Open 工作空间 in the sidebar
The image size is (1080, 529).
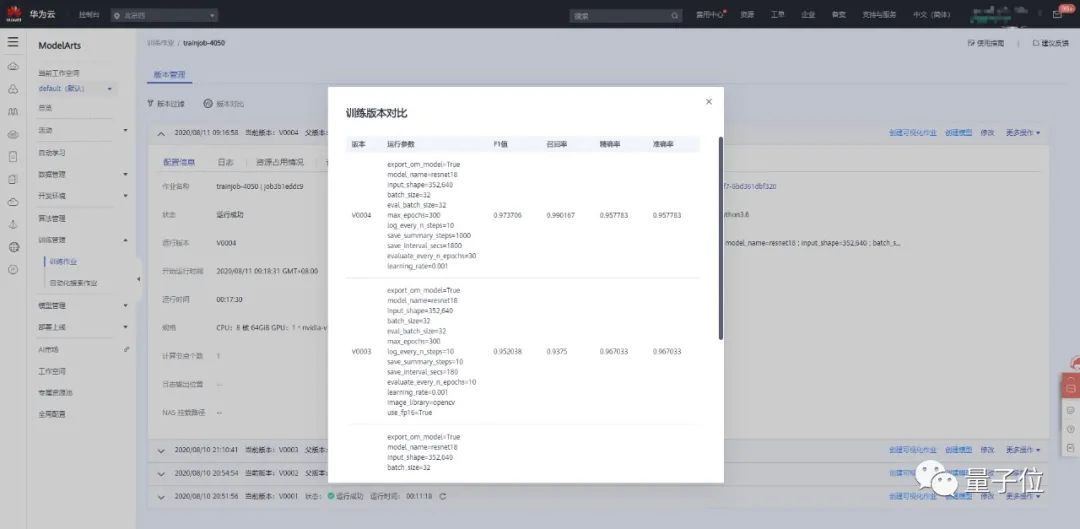coord(52,371)
